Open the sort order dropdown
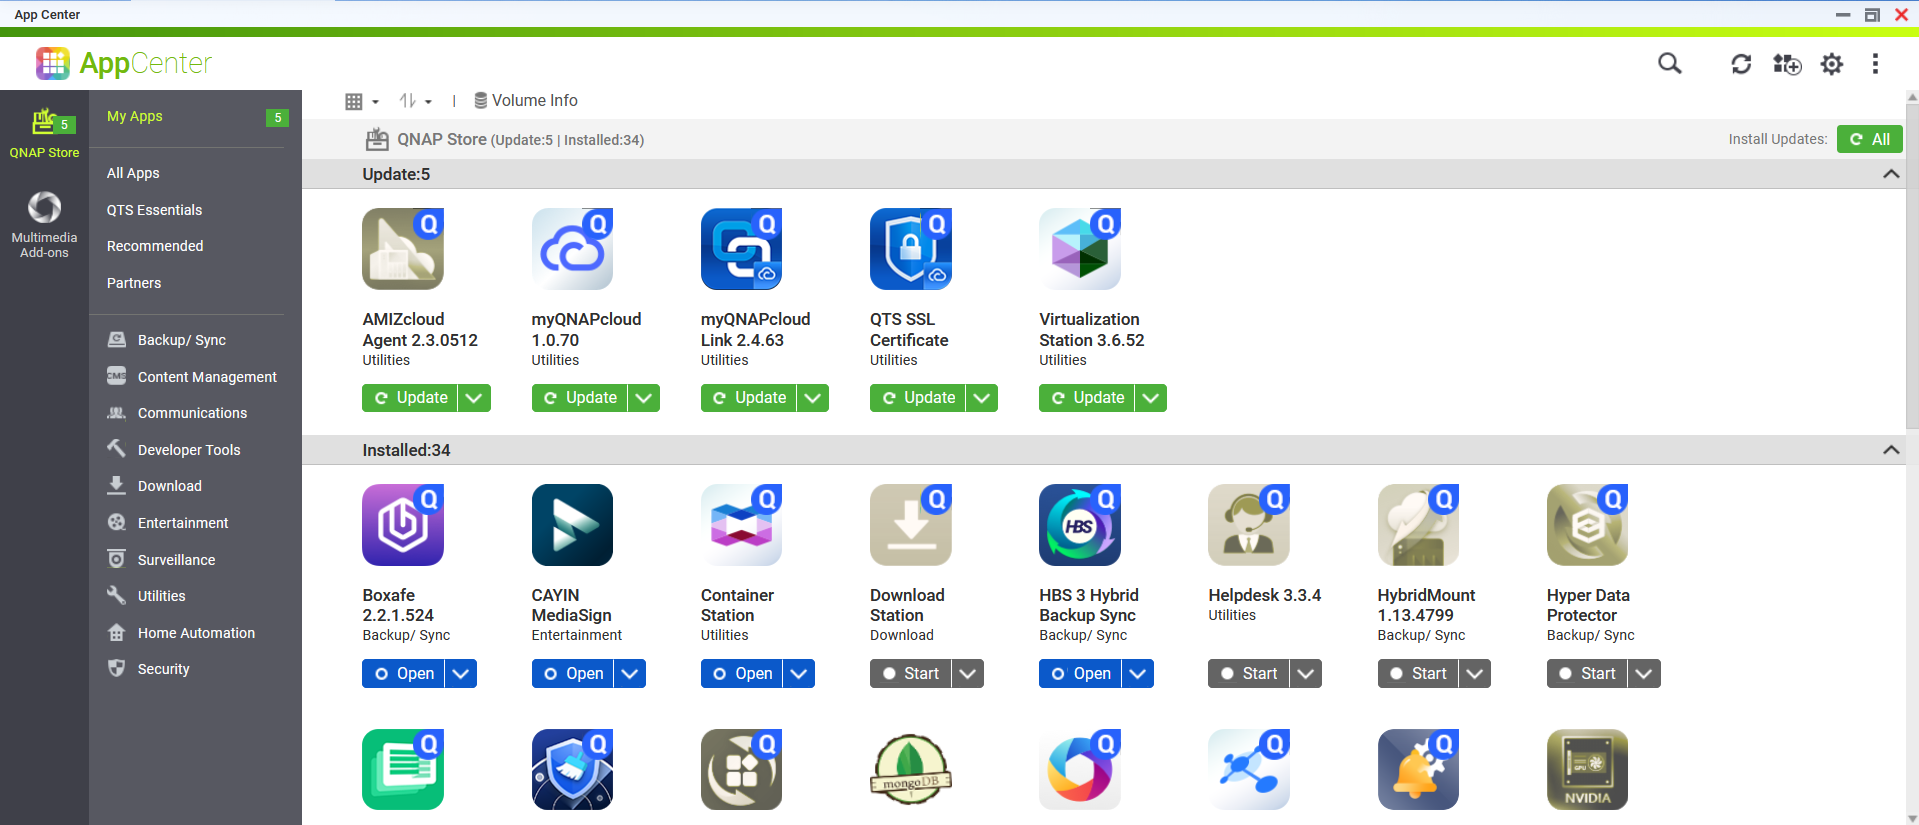Image resolution: width=1919 pixels, height=825 pixels. (415, 101)
